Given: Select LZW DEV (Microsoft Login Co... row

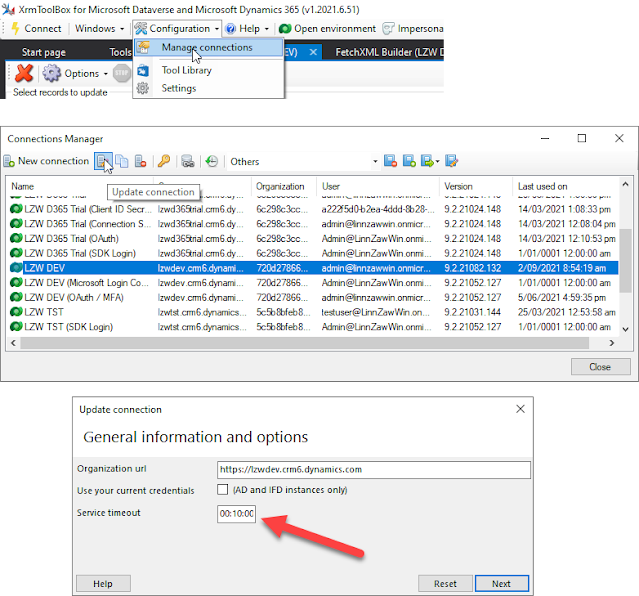Looking at the screenshot, I should pos(313,283).
